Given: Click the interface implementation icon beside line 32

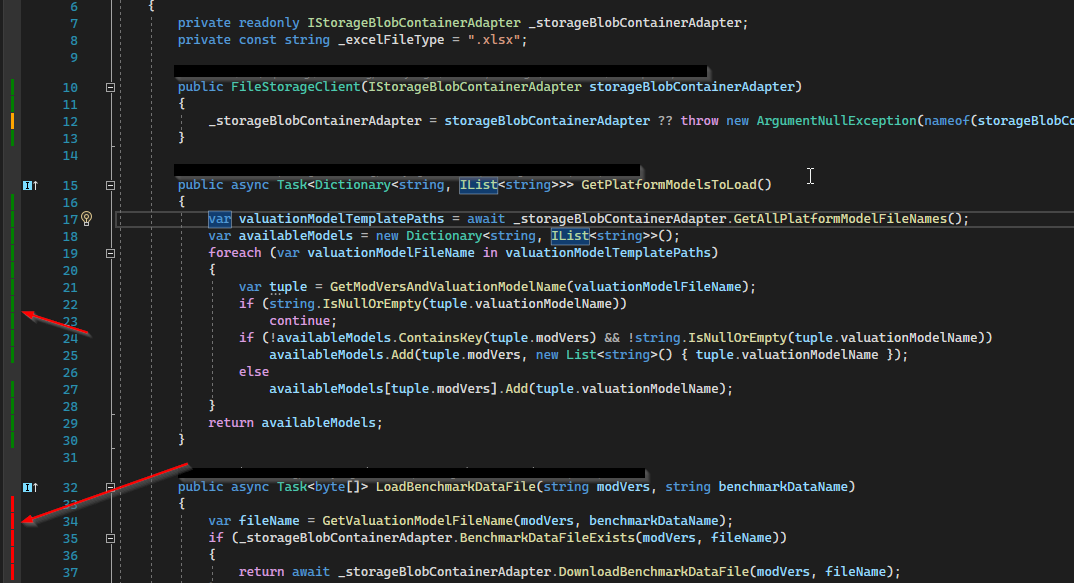Looking at the screenshot, I should click(x=29, y=487).
